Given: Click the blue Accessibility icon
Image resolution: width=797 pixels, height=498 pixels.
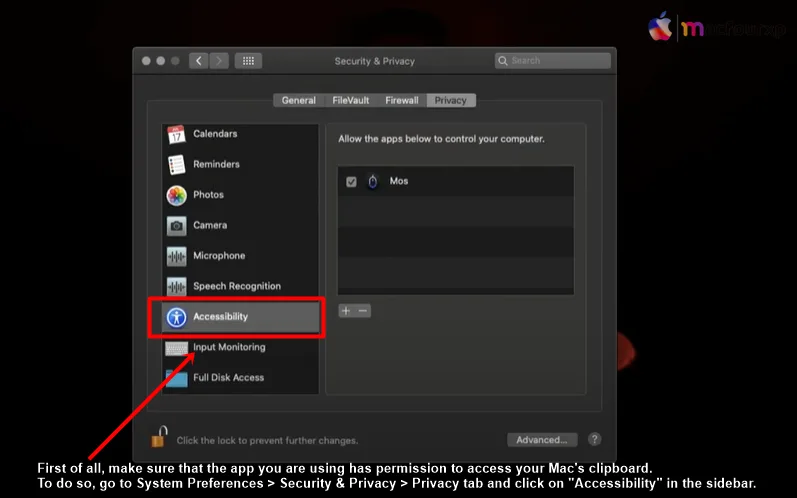Looking at the screenshot, I should click(176, 317).
